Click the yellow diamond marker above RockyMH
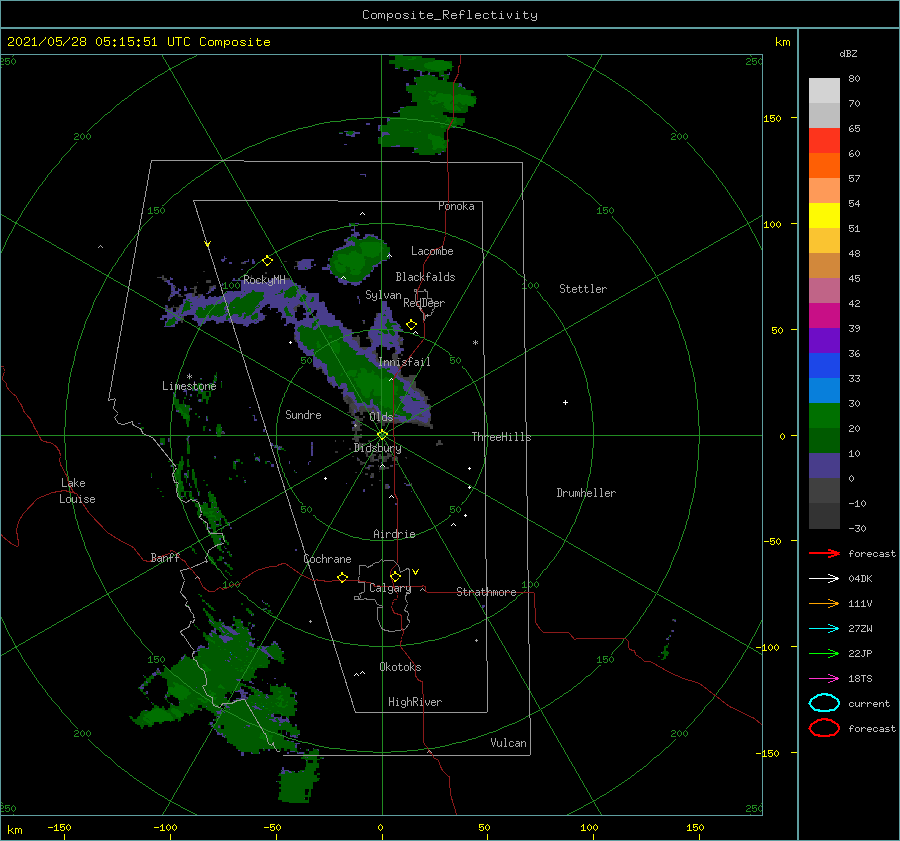Viewport: 900px width, 841px height. 267,261
